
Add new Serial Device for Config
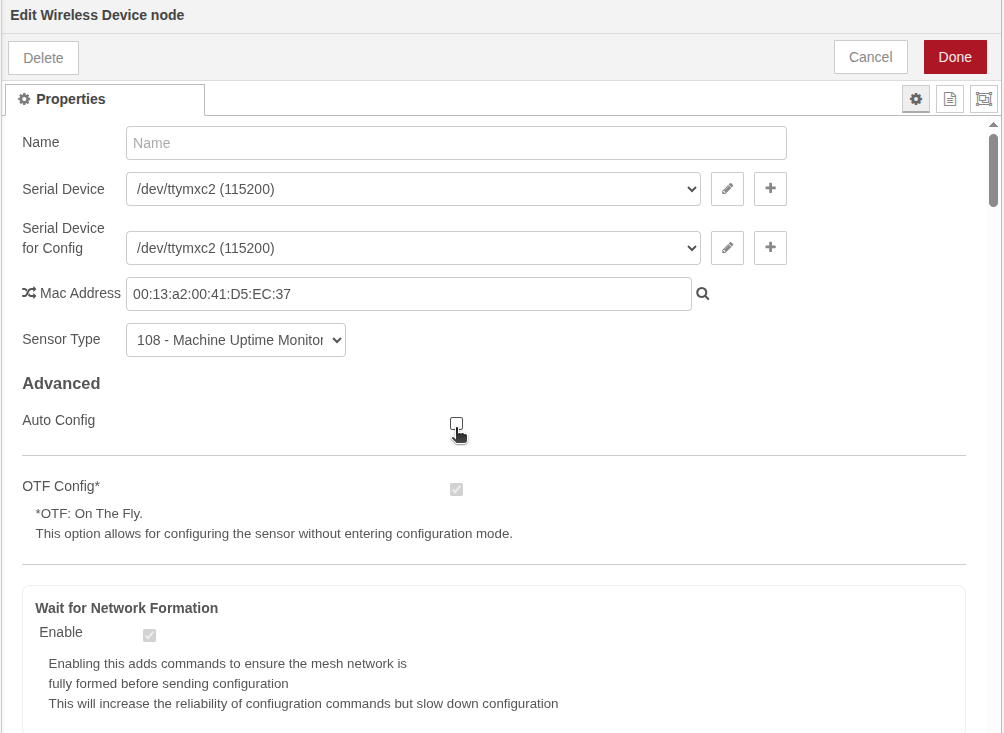770,248
